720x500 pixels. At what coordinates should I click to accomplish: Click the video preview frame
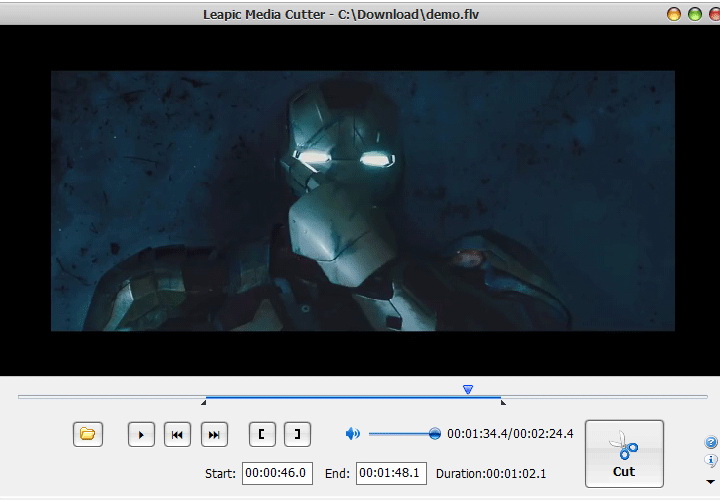pos(363,201)
